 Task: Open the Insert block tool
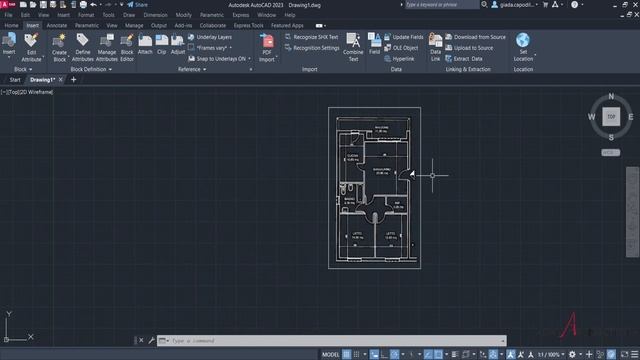coord(9,44)
